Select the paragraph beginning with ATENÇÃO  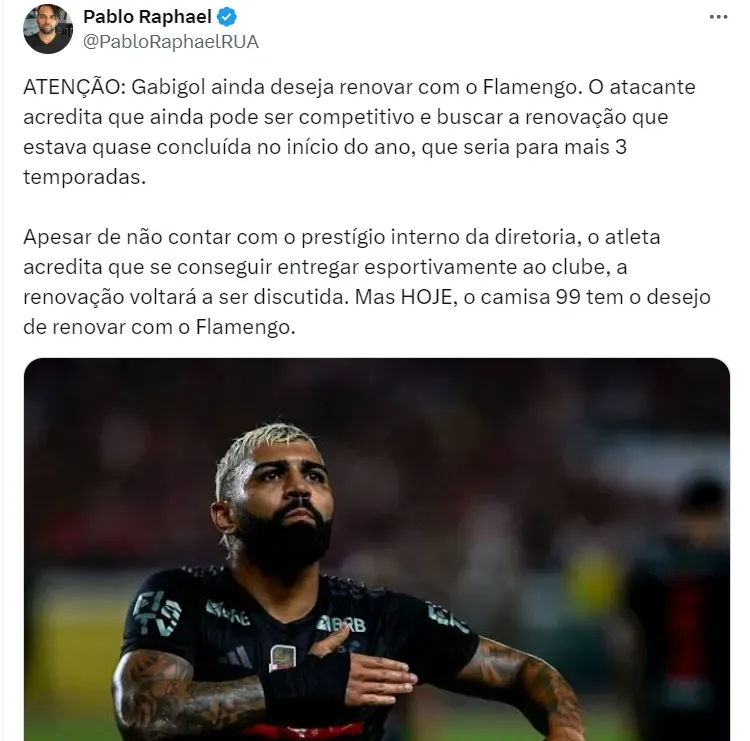click(x=359, y=132)
